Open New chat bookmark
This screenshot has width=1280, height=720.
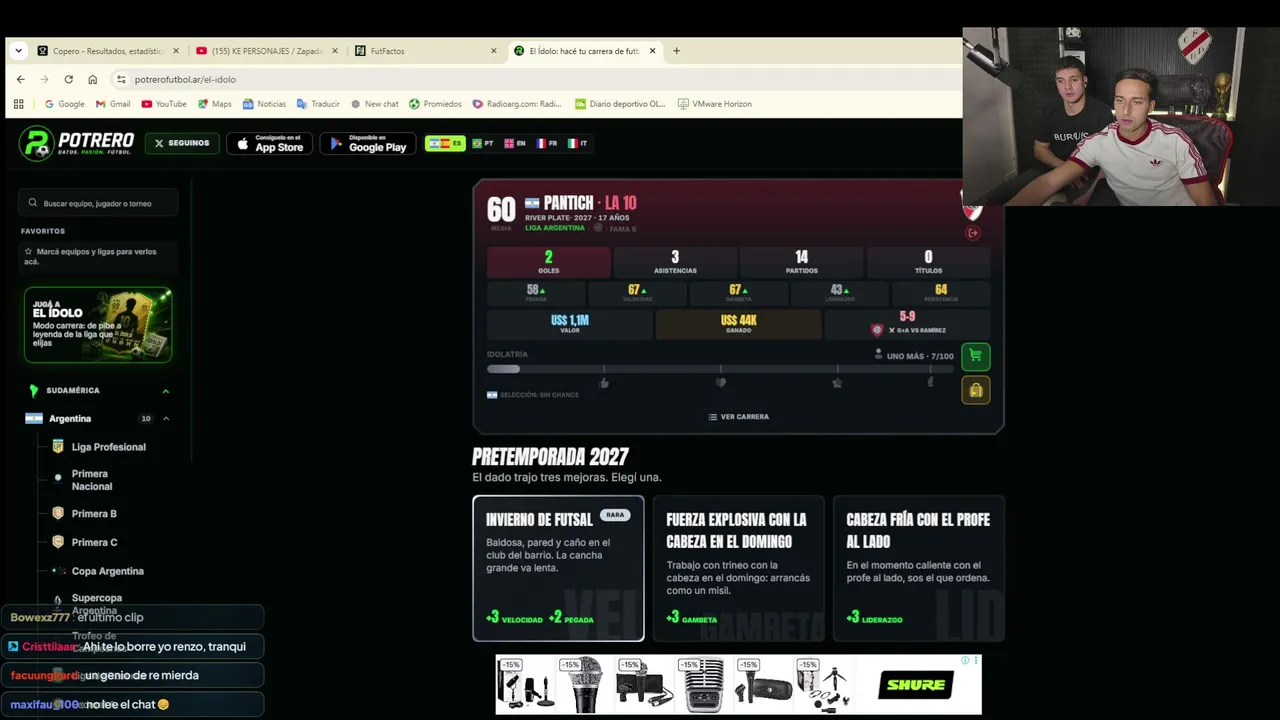click(x=374, y=104)
